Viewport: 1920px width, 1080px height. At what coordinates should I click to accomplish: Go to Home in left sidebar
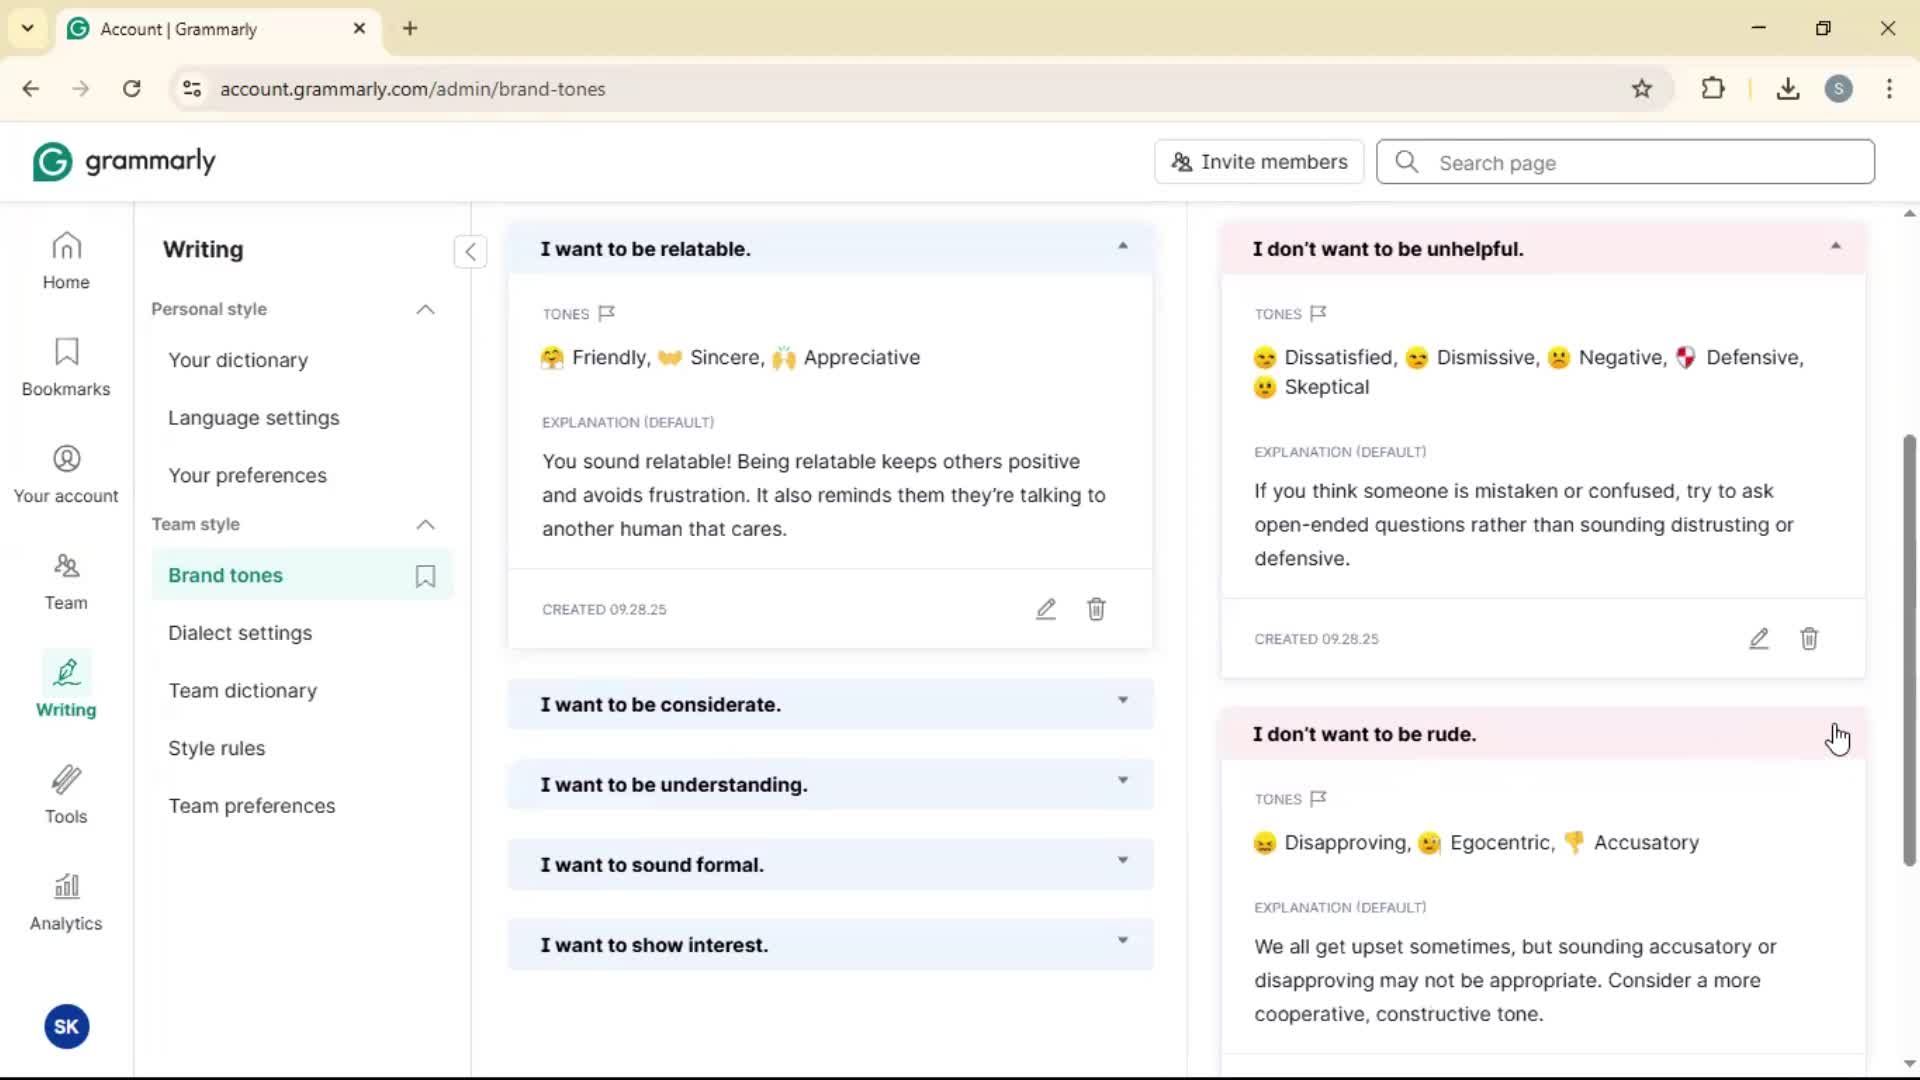pos(66,260)
